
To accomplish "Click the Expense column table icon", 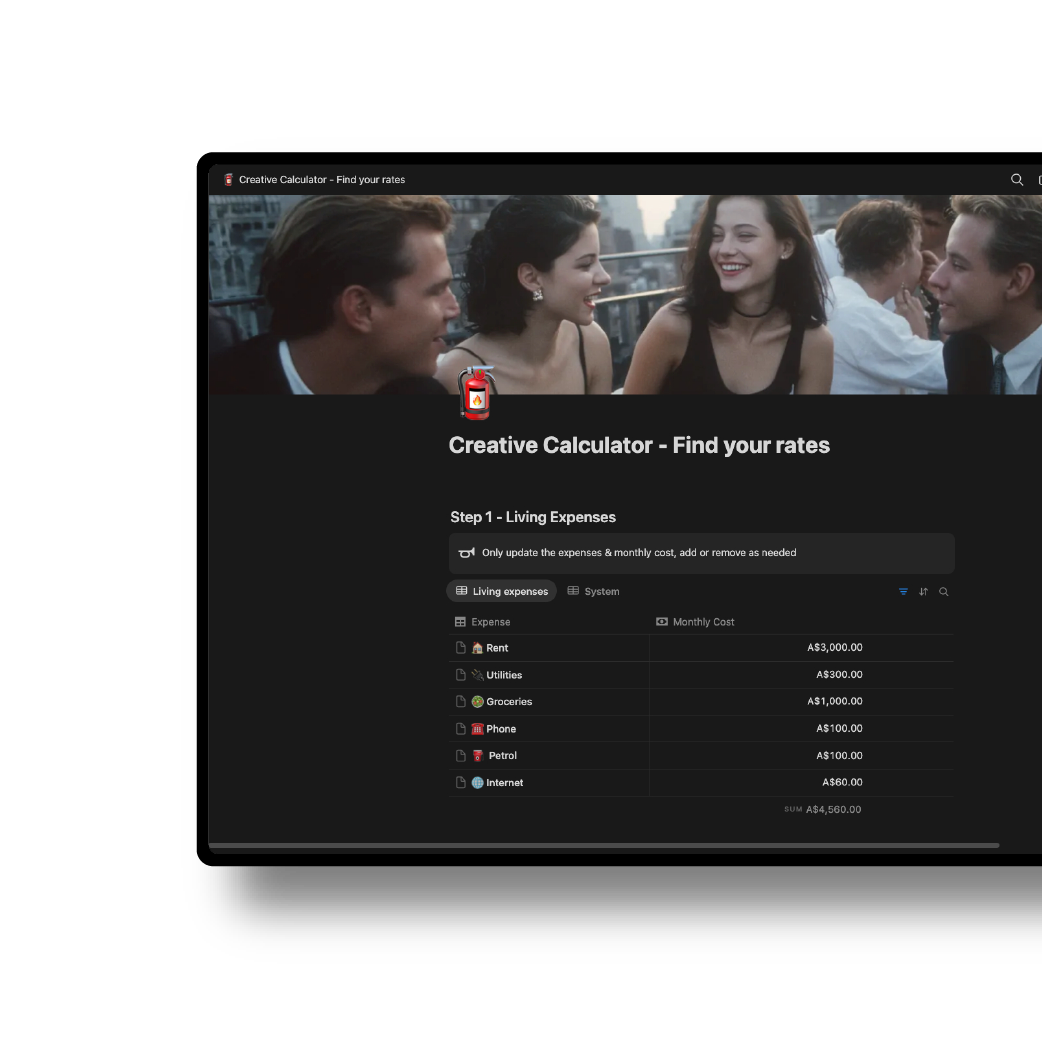I will coord(460,622).
